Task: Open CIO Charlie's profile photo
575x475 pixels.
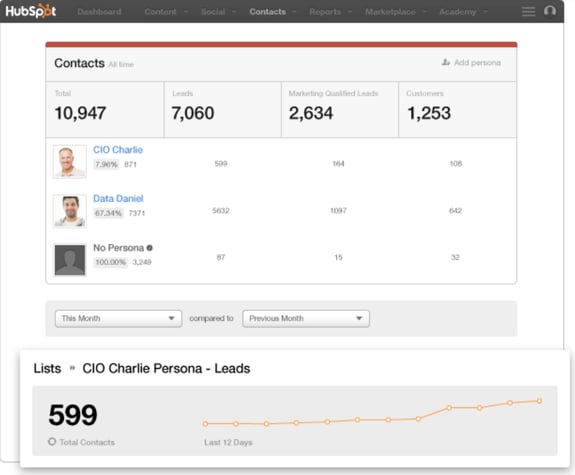Action: [70, 161]
